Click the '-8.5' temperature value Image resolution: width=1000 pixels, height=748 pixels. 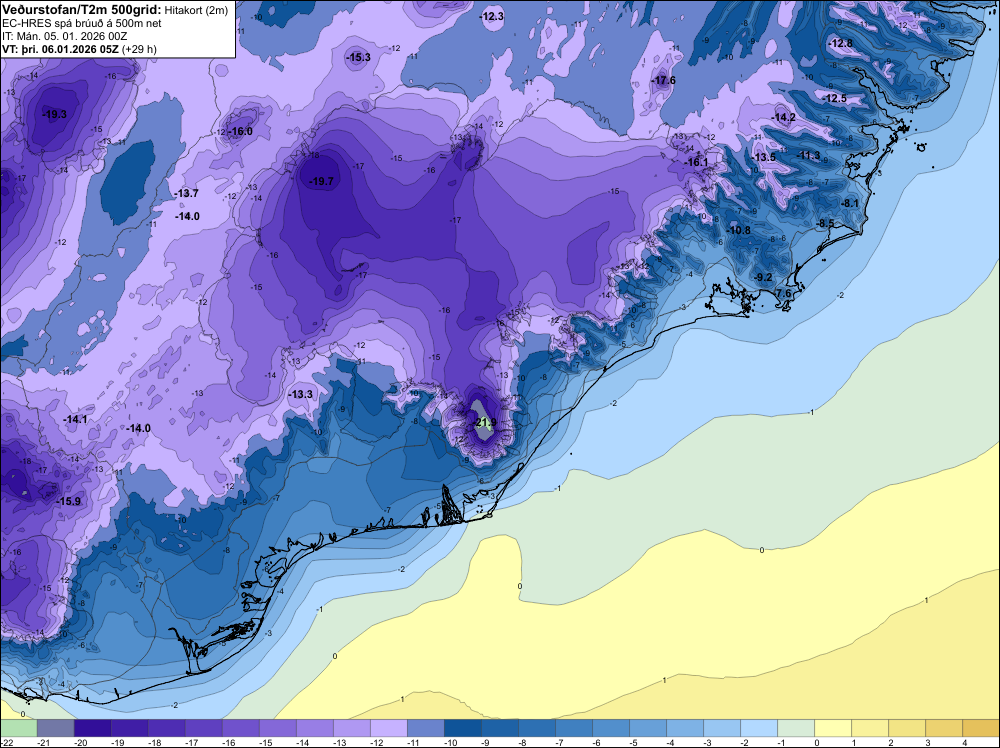coord(825,223)
